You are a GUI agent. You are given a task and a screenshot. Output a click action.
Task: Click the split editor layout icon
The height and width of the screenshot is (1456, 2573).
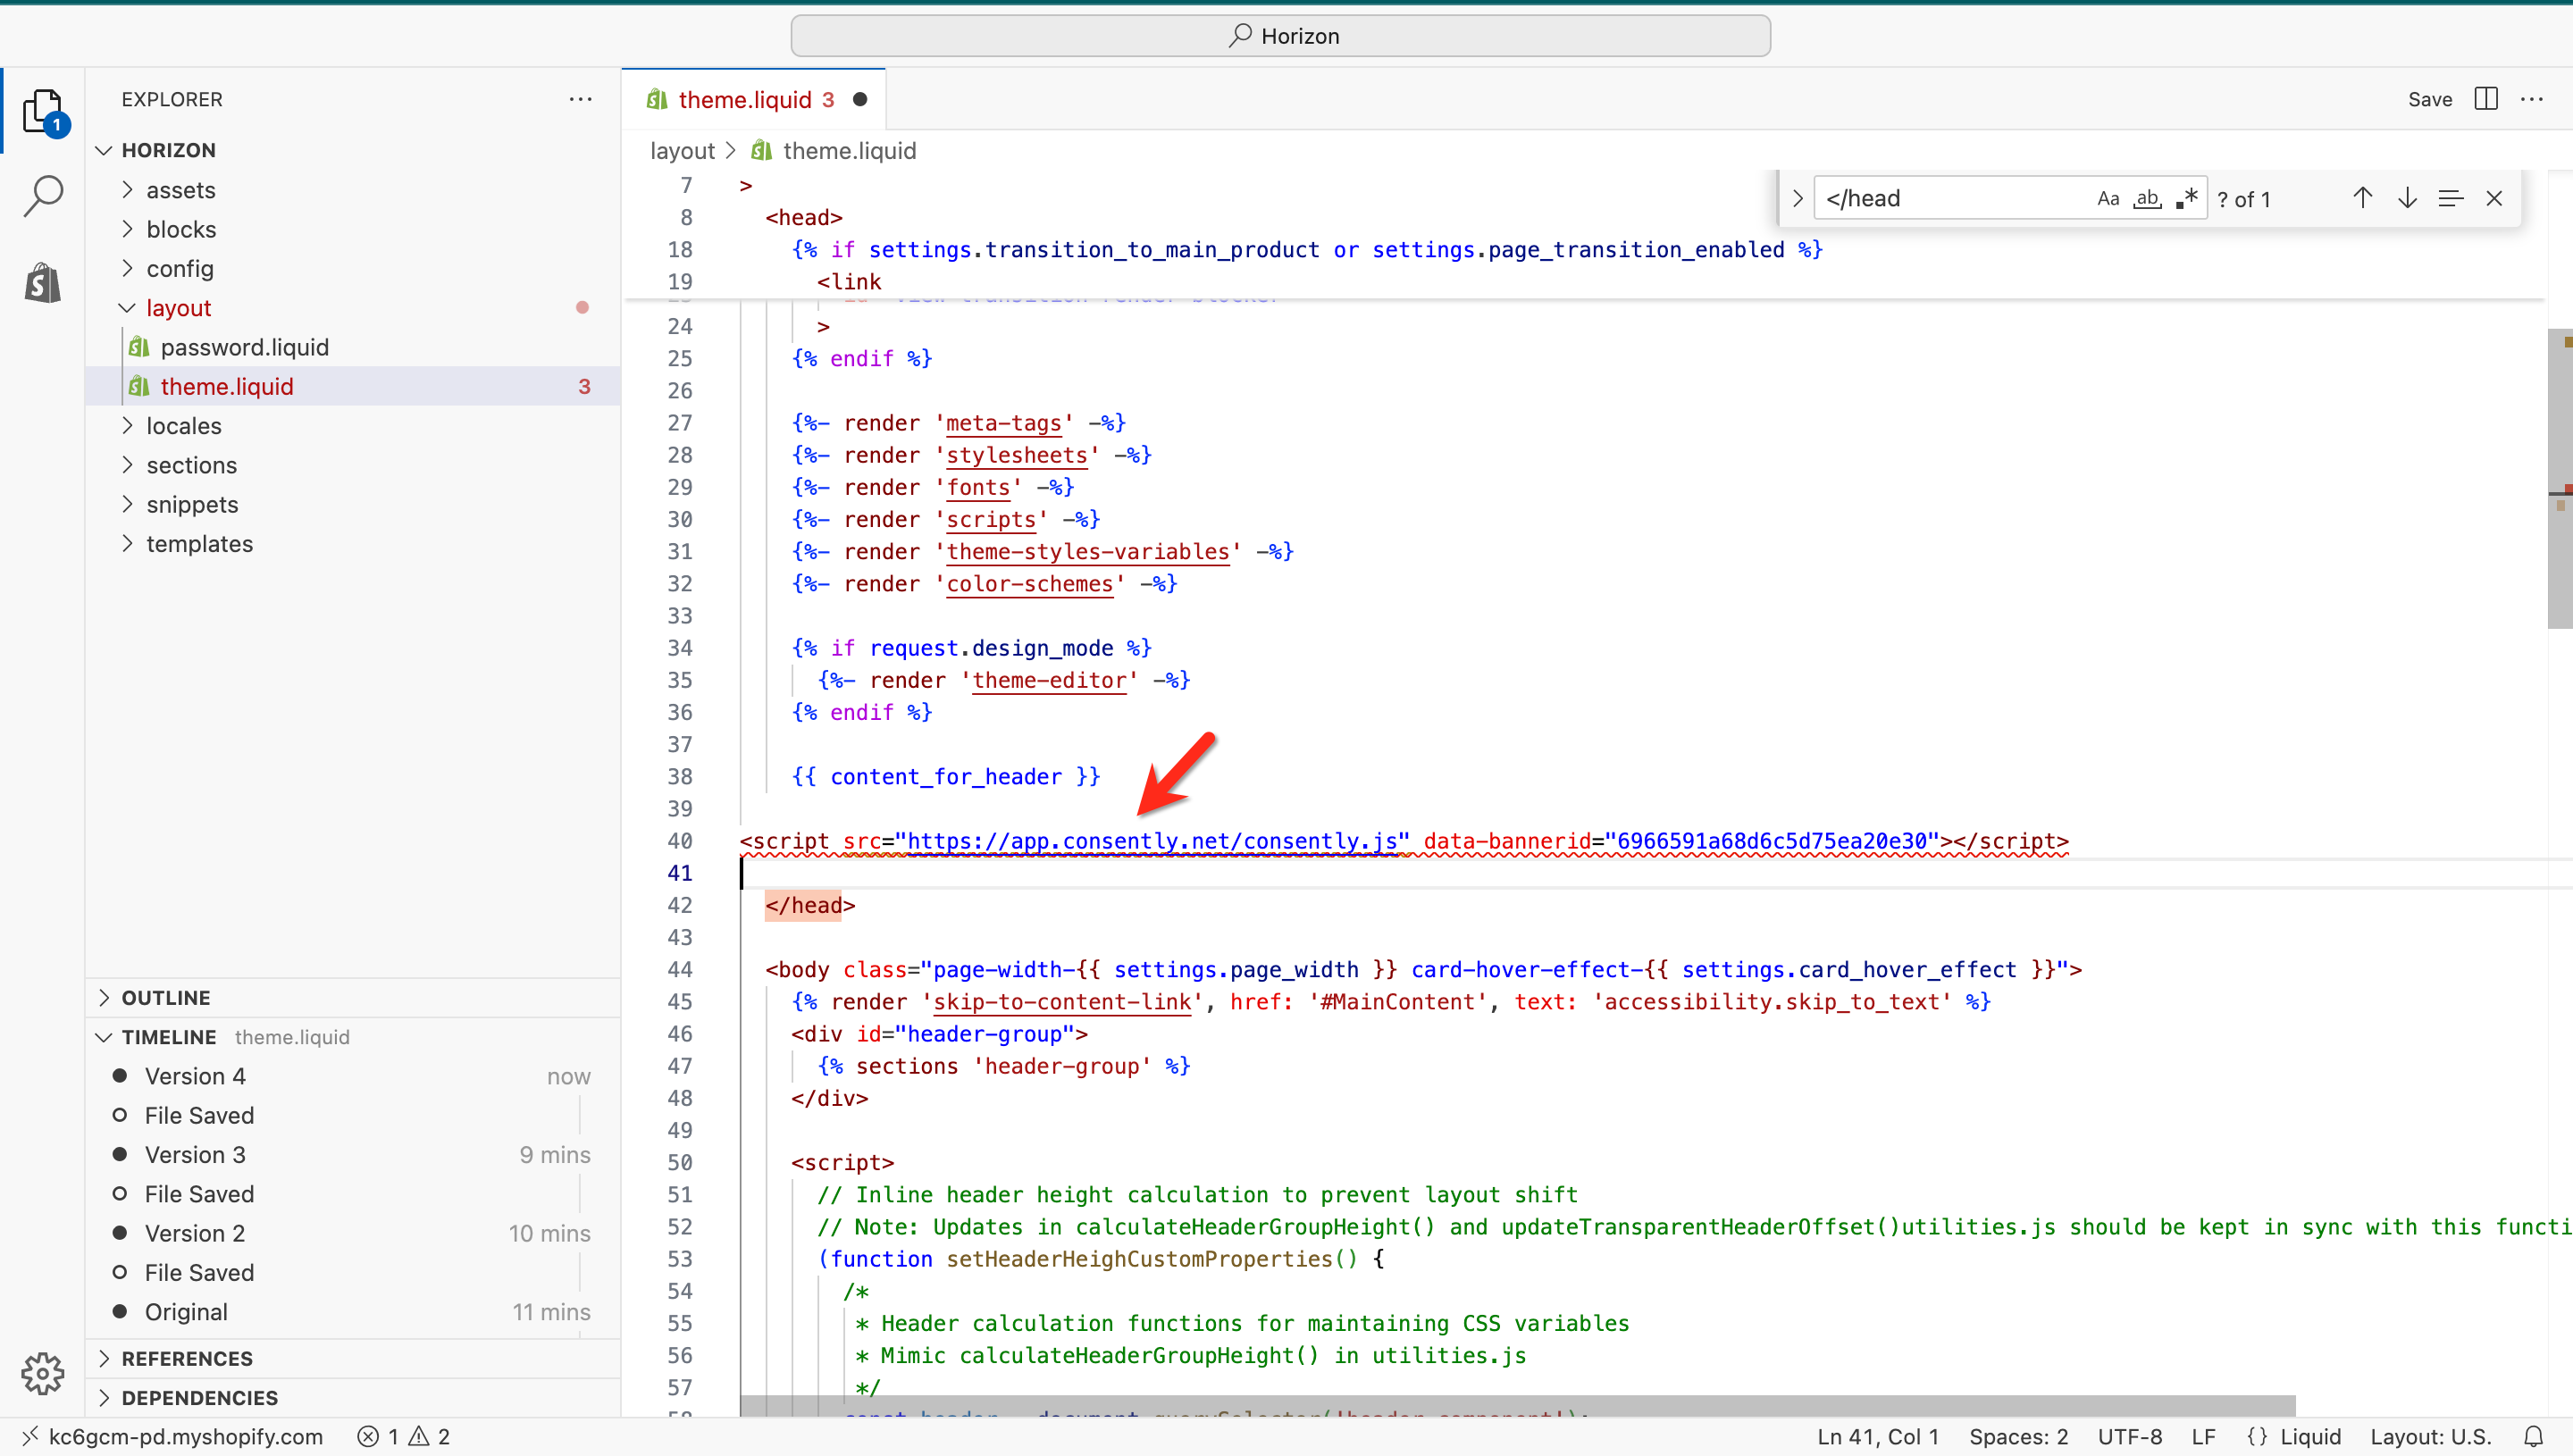click(x=2485, y=99)
